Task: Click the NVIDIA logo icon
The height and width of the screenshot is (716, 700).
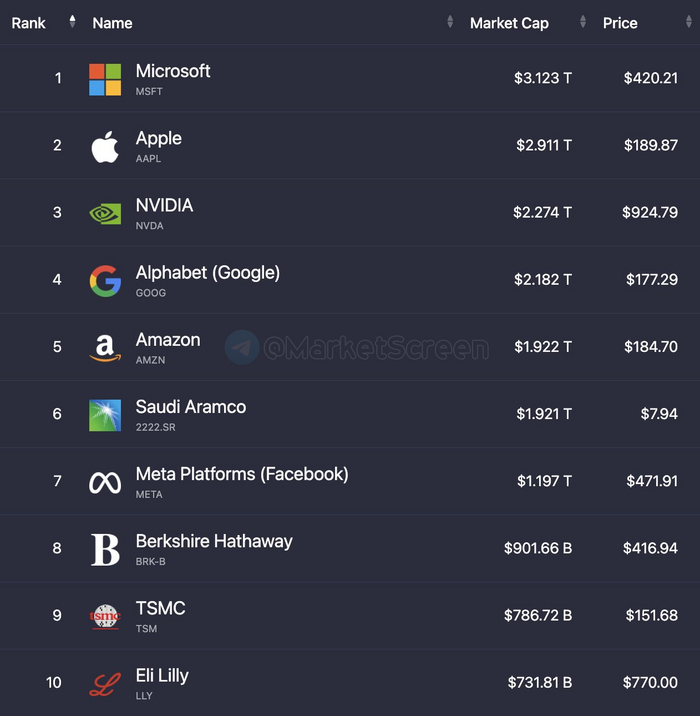Action: (x=105, y=213)
